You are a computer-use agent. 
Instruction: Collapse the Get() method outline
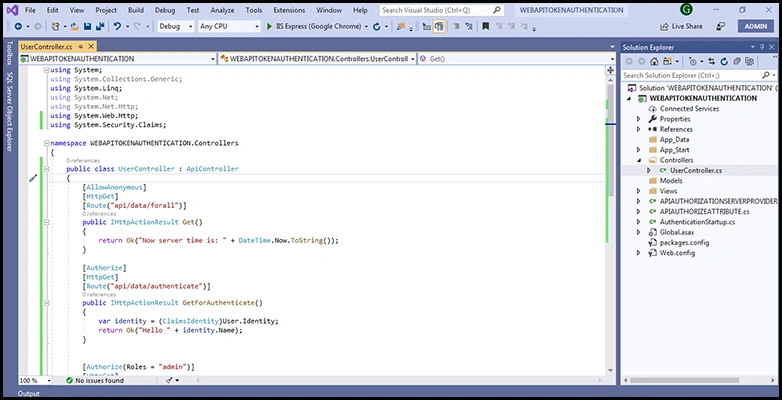pos(47,222)
